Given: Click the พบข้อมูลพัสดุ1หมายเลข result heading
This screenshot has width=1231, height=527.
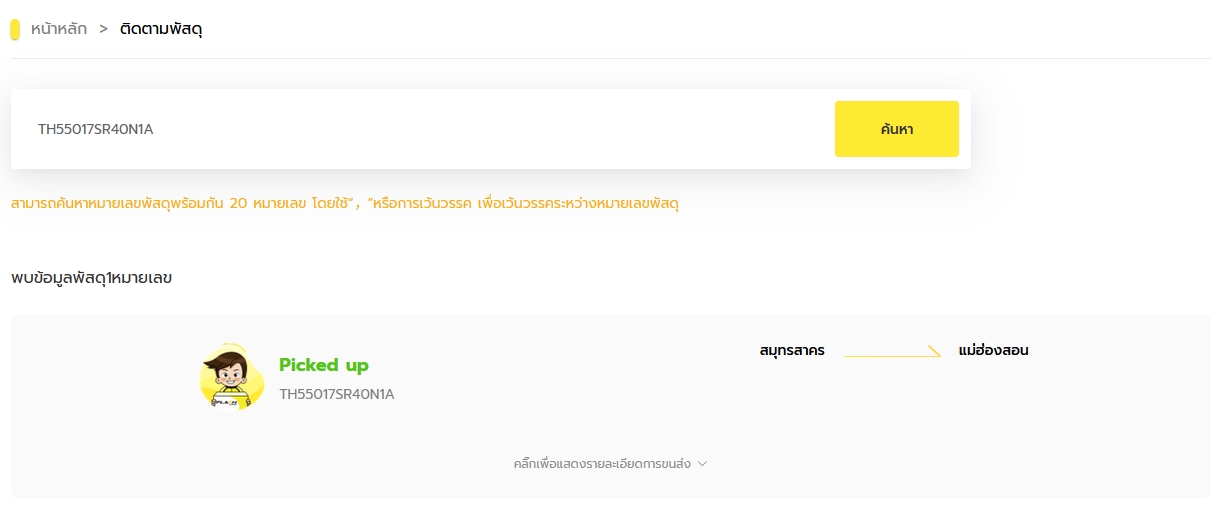Looking at the screenshot, I should point(91,277).
